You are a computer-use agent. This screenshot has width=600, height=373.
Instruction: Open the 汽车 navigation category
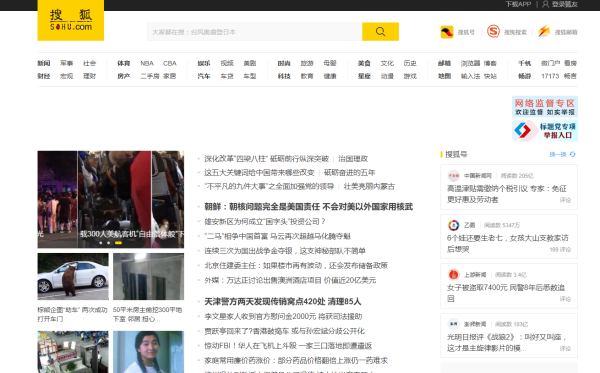pyautogui.click(x=204, y=76)
